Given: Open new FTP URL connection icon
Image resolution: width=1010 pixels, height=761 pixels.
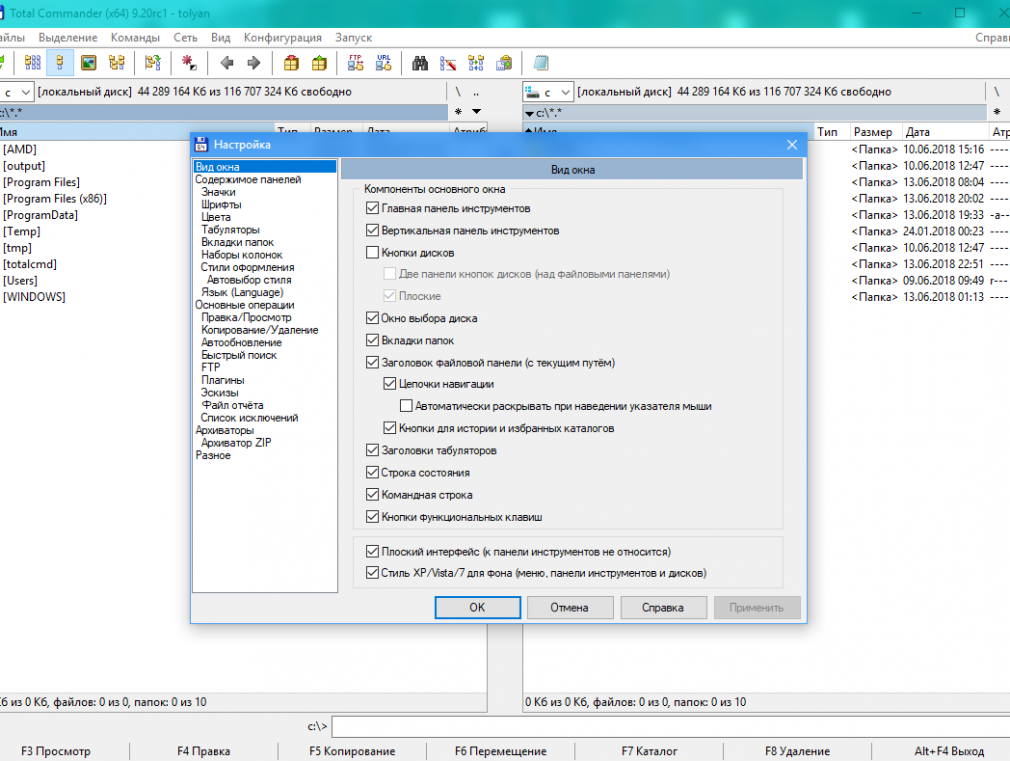Looking at the screenshot, I should point(383,63).
